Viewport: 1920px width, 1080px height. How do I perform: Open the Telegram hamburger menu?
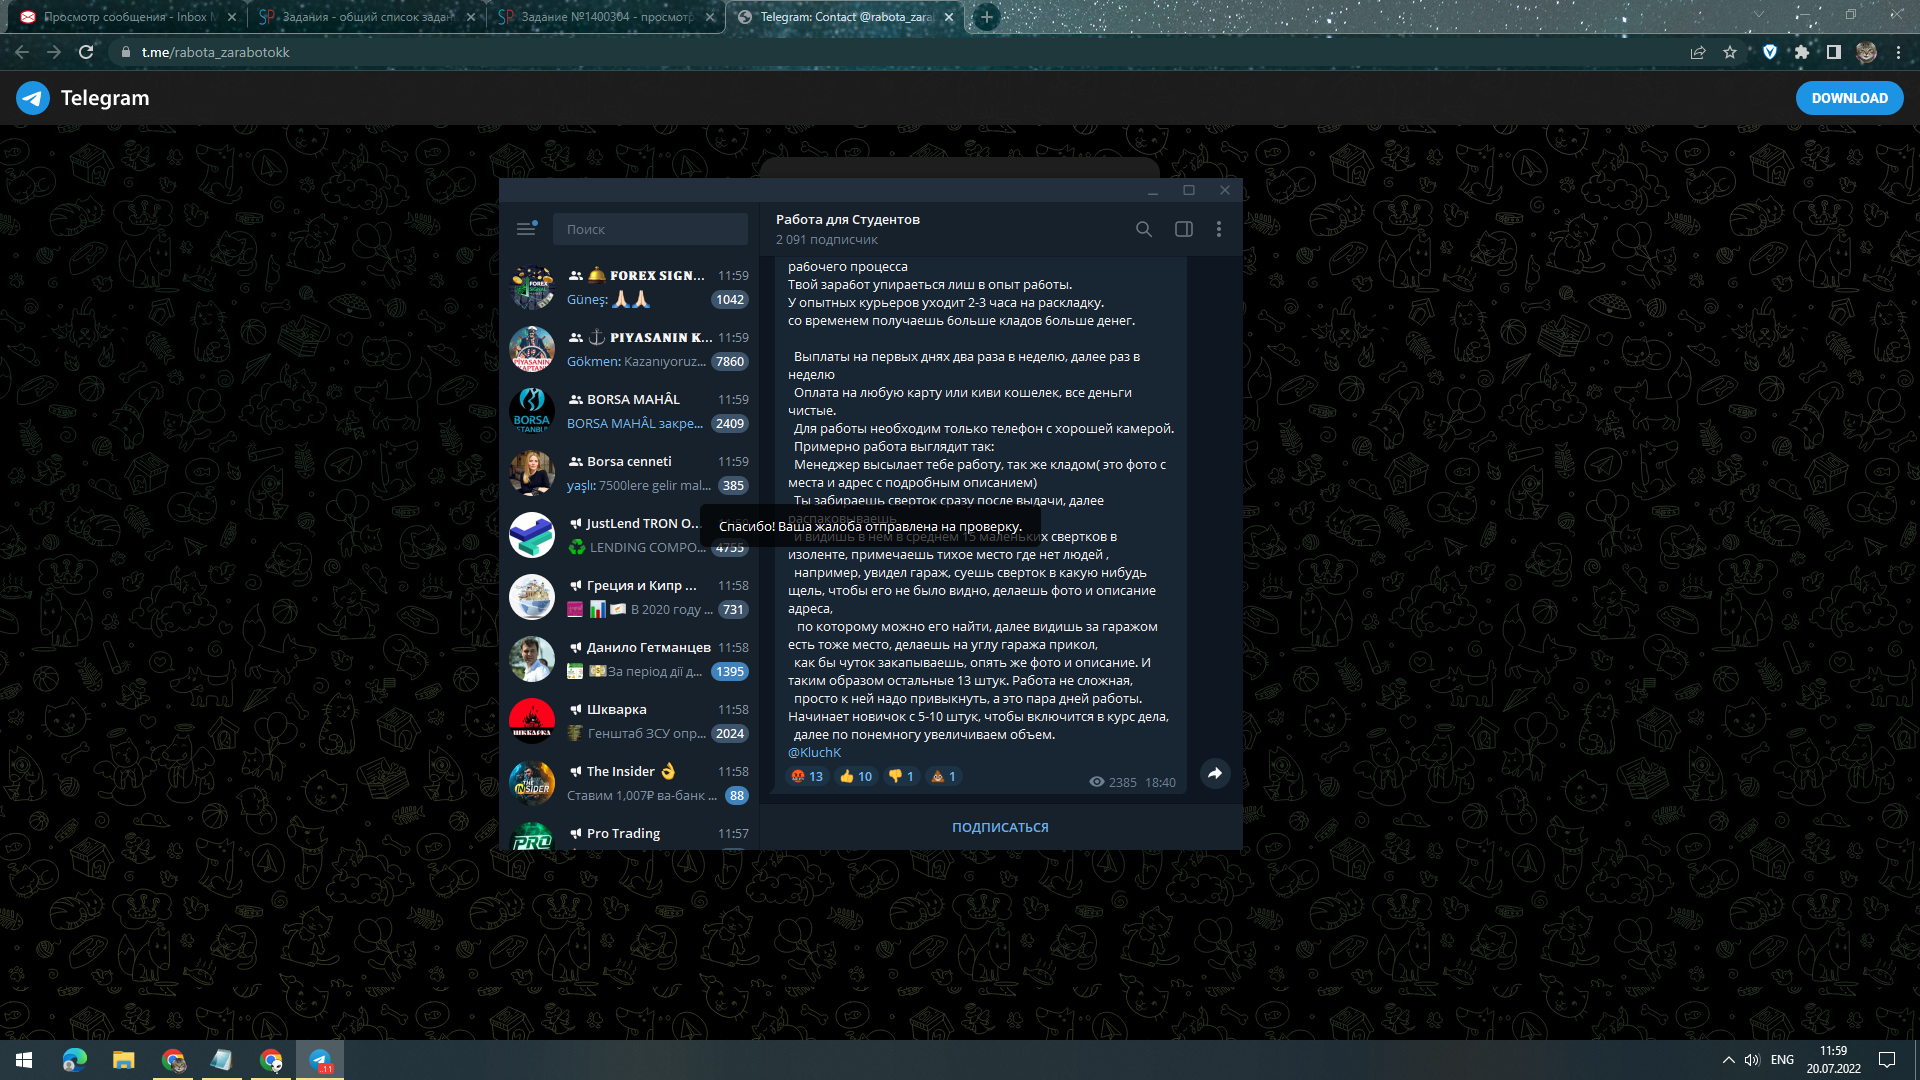pos(526,229)
